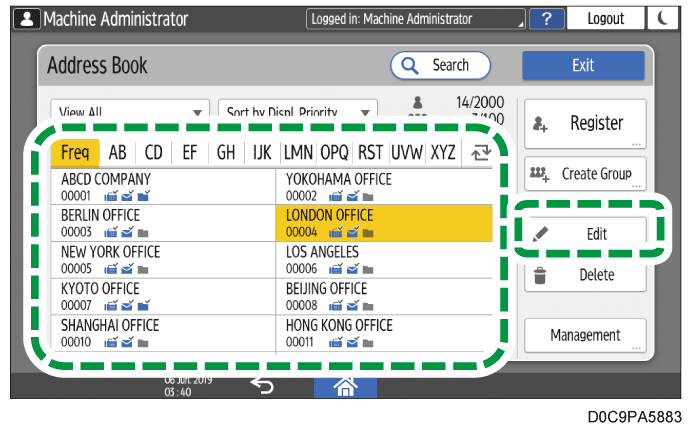Toggle the sleep mode moon icon
This screenshot has height=427, width=691.
665,18
